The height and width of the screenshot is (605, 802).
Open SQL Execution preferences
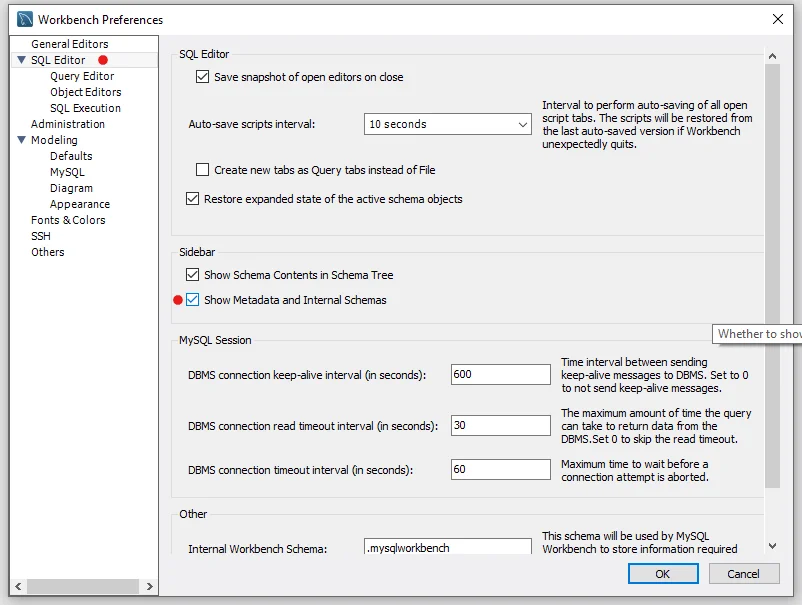click(x=85, y=108)
